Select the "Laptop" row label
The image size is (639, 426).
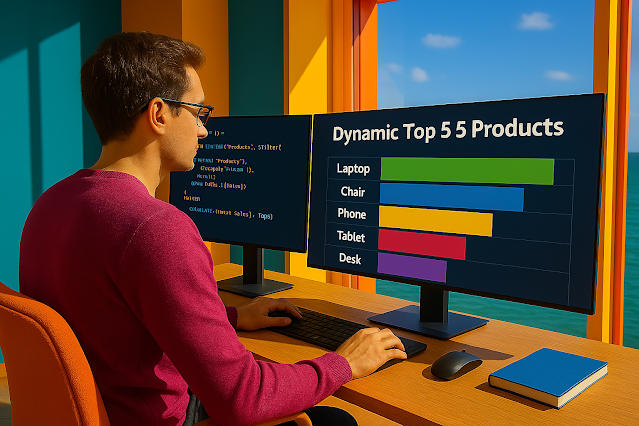tap(353, 169)
